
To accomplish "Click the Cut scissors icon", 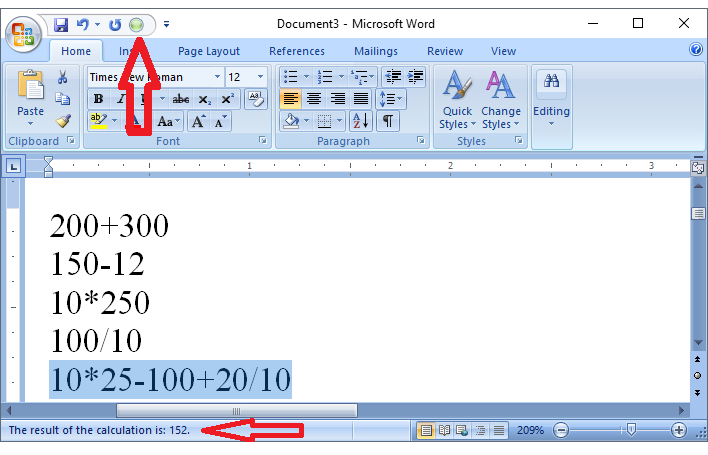I will click(63, 77).
